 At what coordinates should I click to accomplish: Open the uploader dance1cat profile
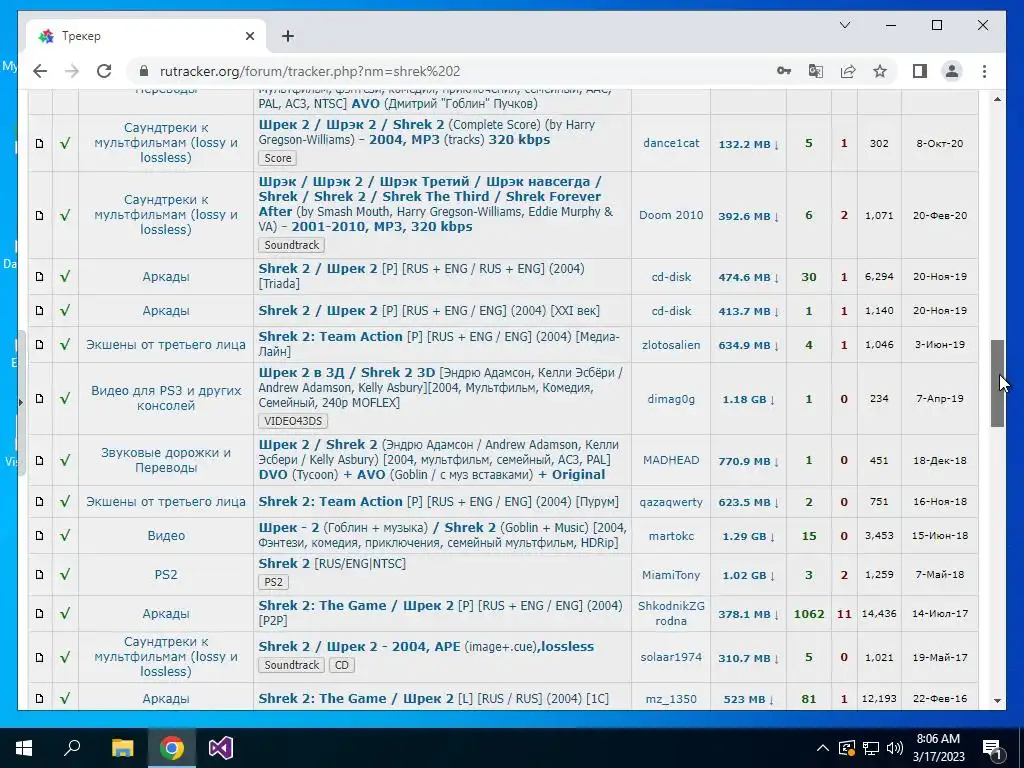tap(671, 143)
